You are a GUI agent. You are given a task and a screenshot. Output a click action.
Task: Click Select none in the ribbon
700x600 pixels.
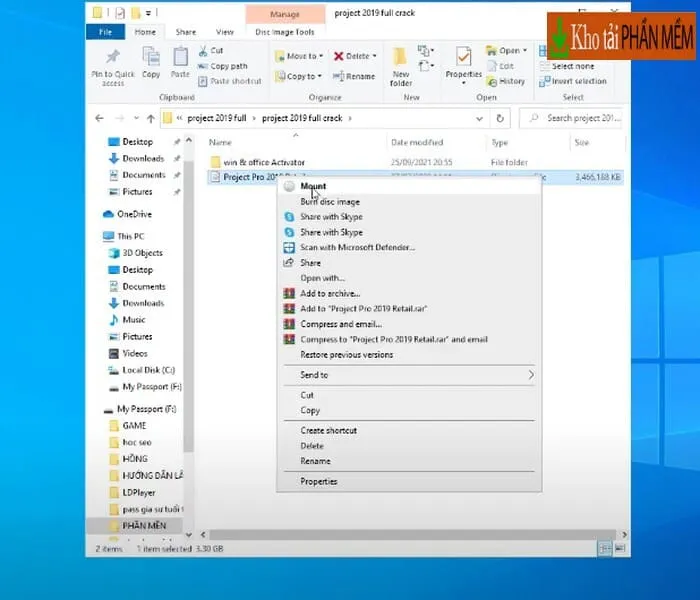(567, 66)
